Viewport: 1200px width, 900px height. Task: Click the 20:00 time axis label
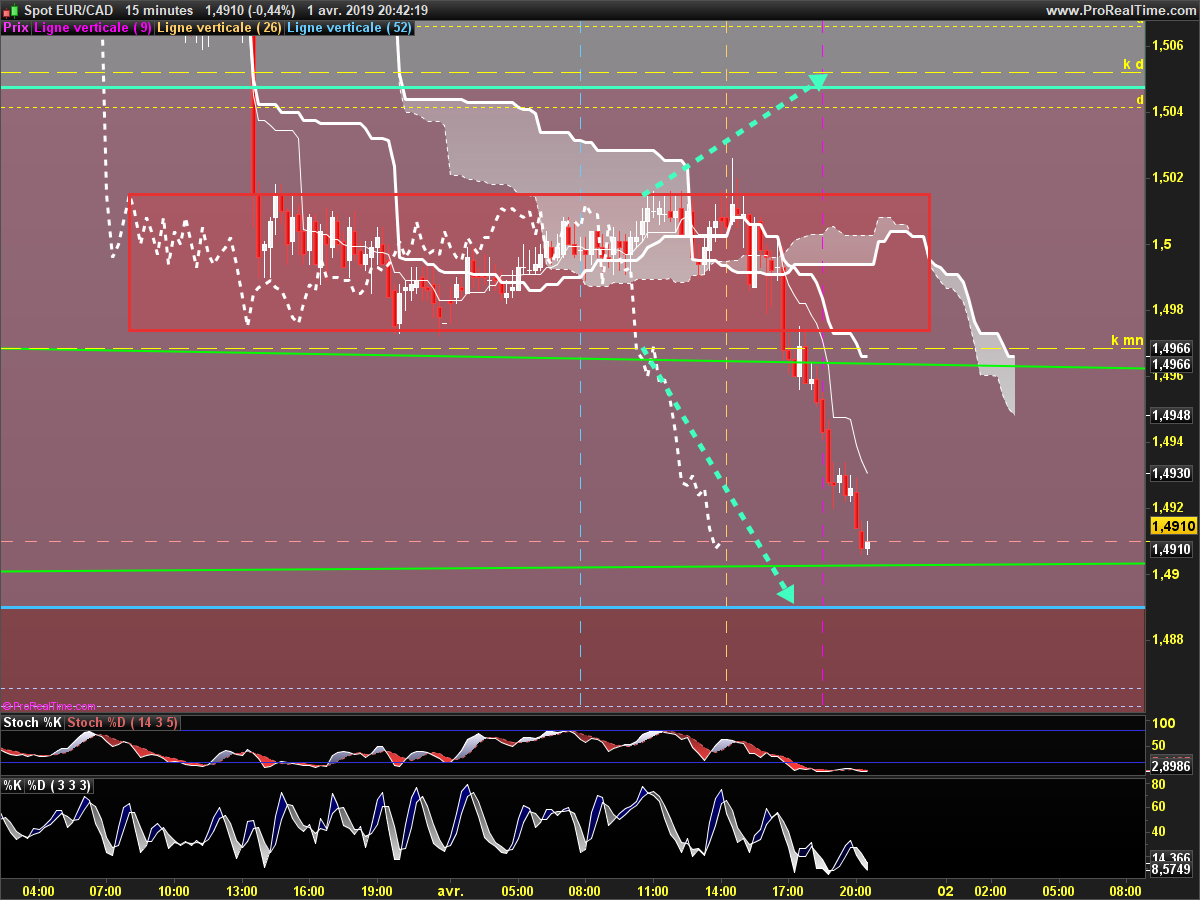857,889
